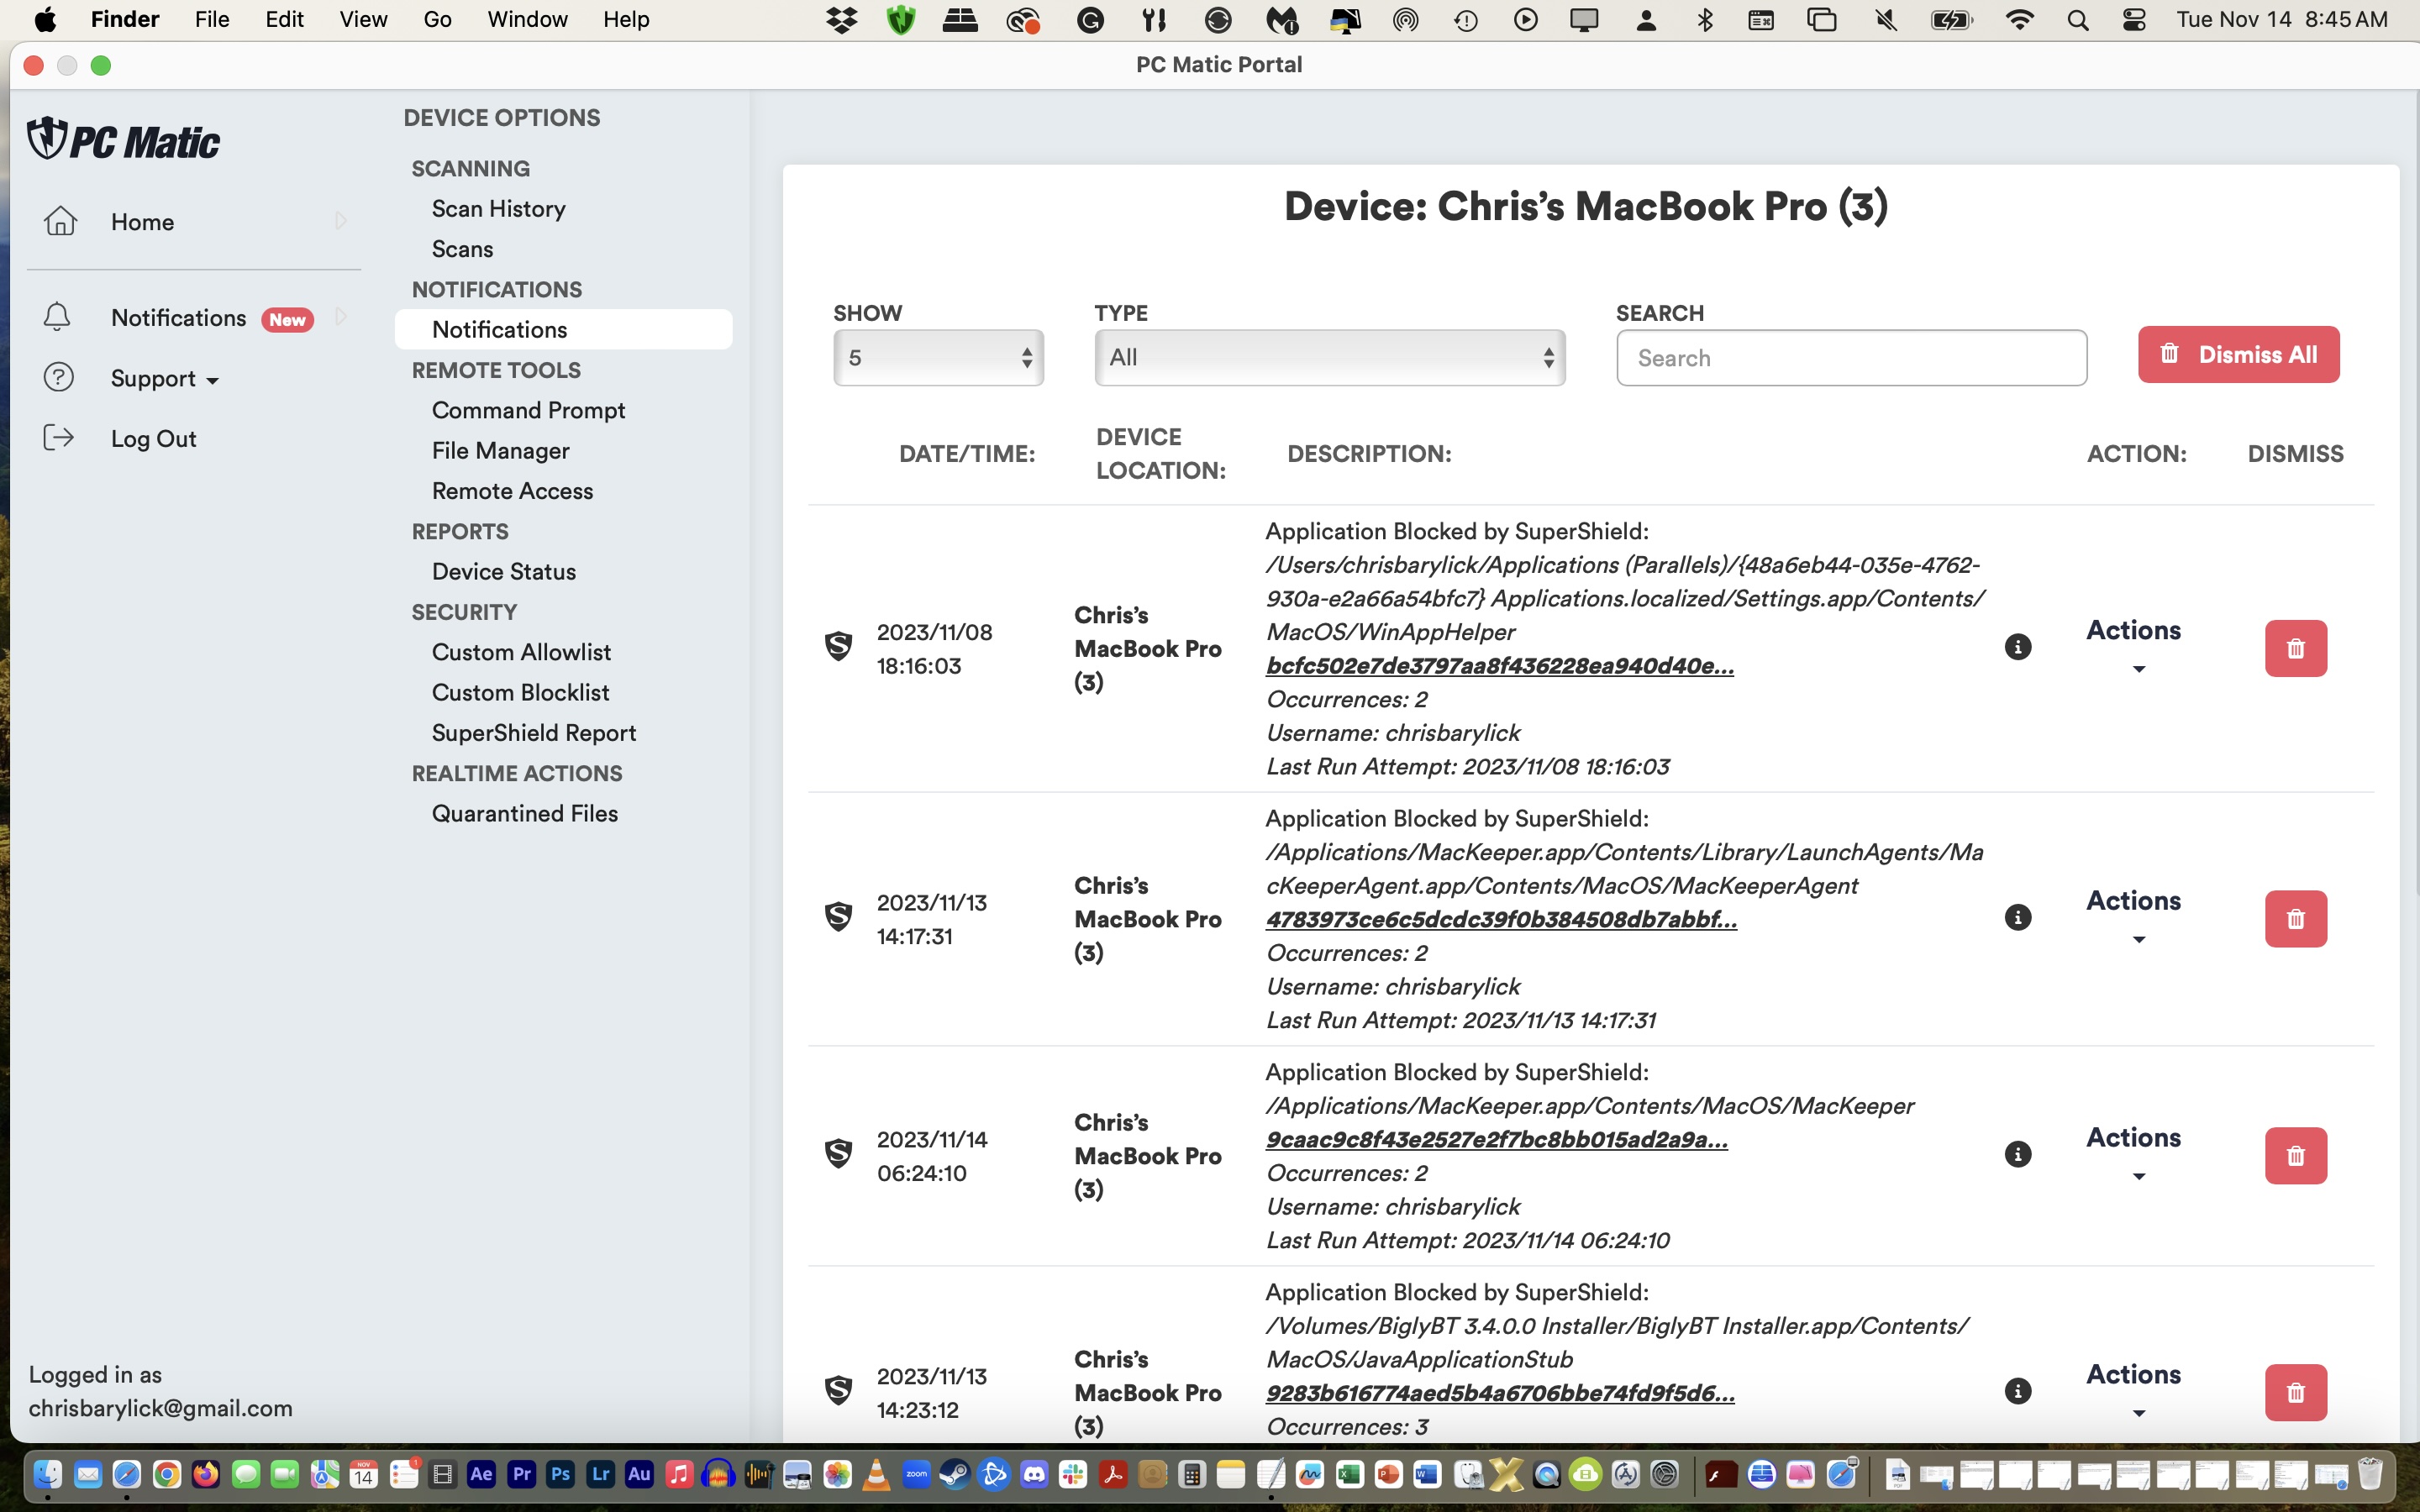Select SuperShield Report under Security
This screenshot has width=2420, height=1512.
tap(533, 732)
